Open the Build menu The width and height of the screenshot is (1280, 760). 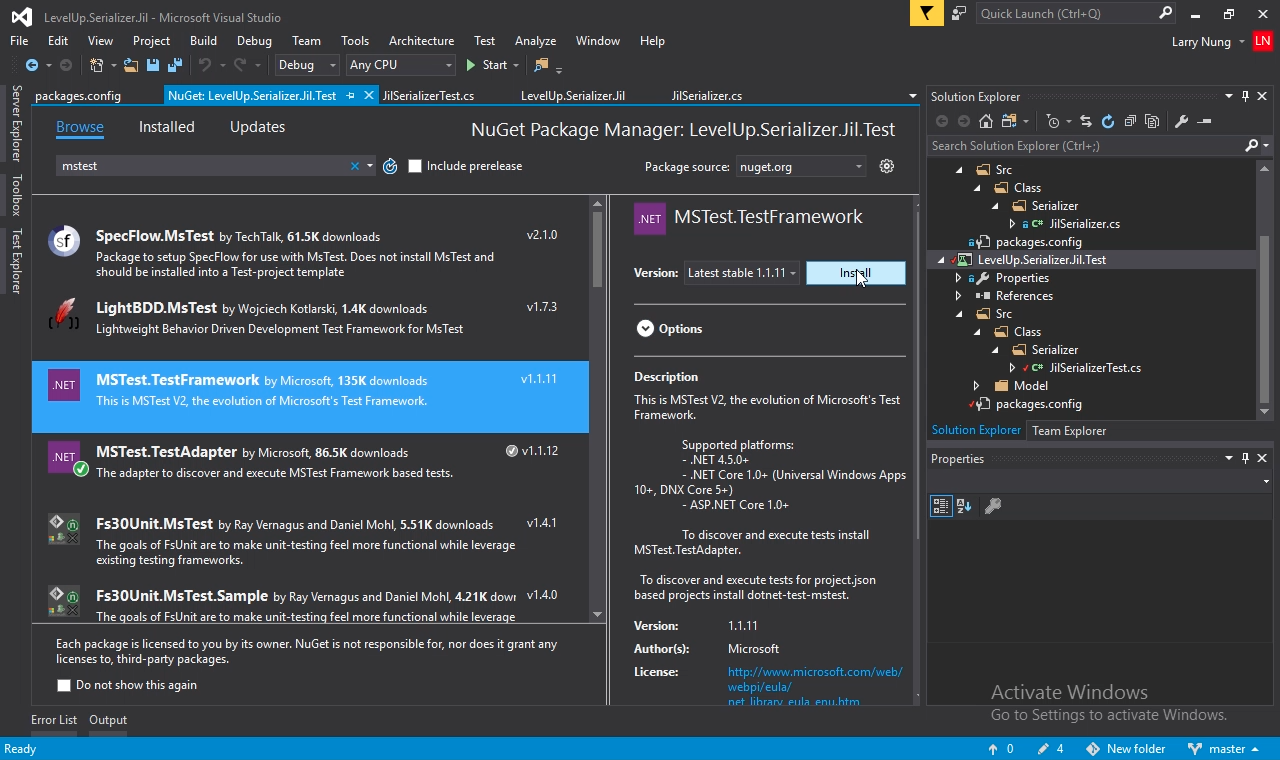203,41
